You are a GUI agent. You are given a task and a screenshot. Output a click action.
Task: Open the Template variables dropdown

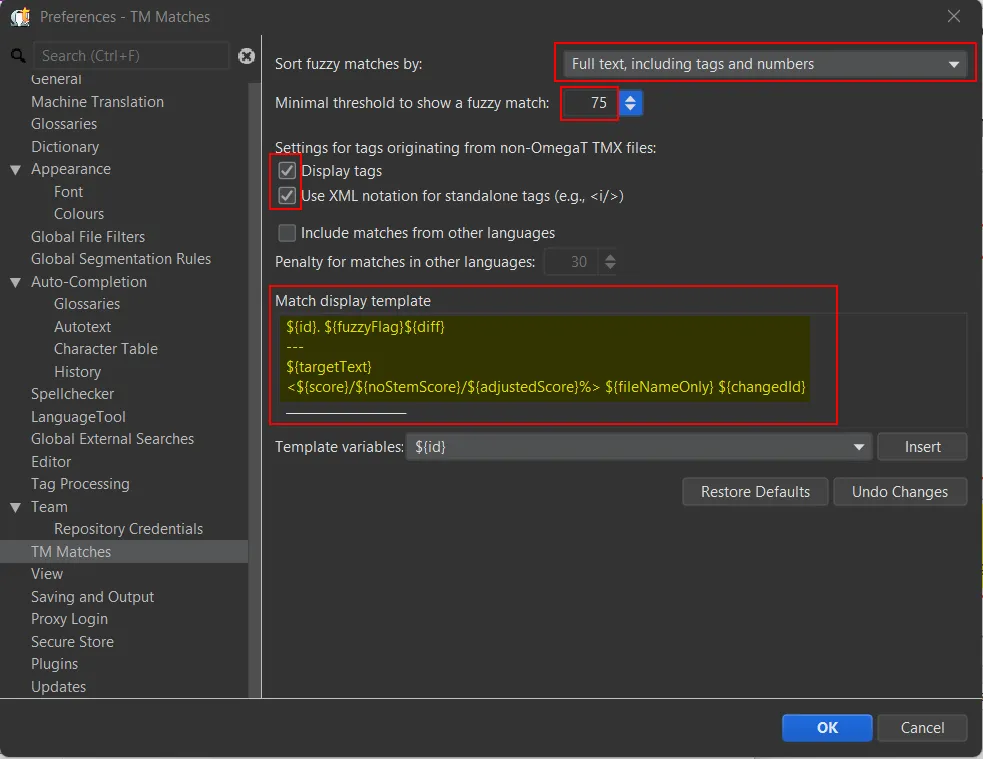[x=640, y=447]
